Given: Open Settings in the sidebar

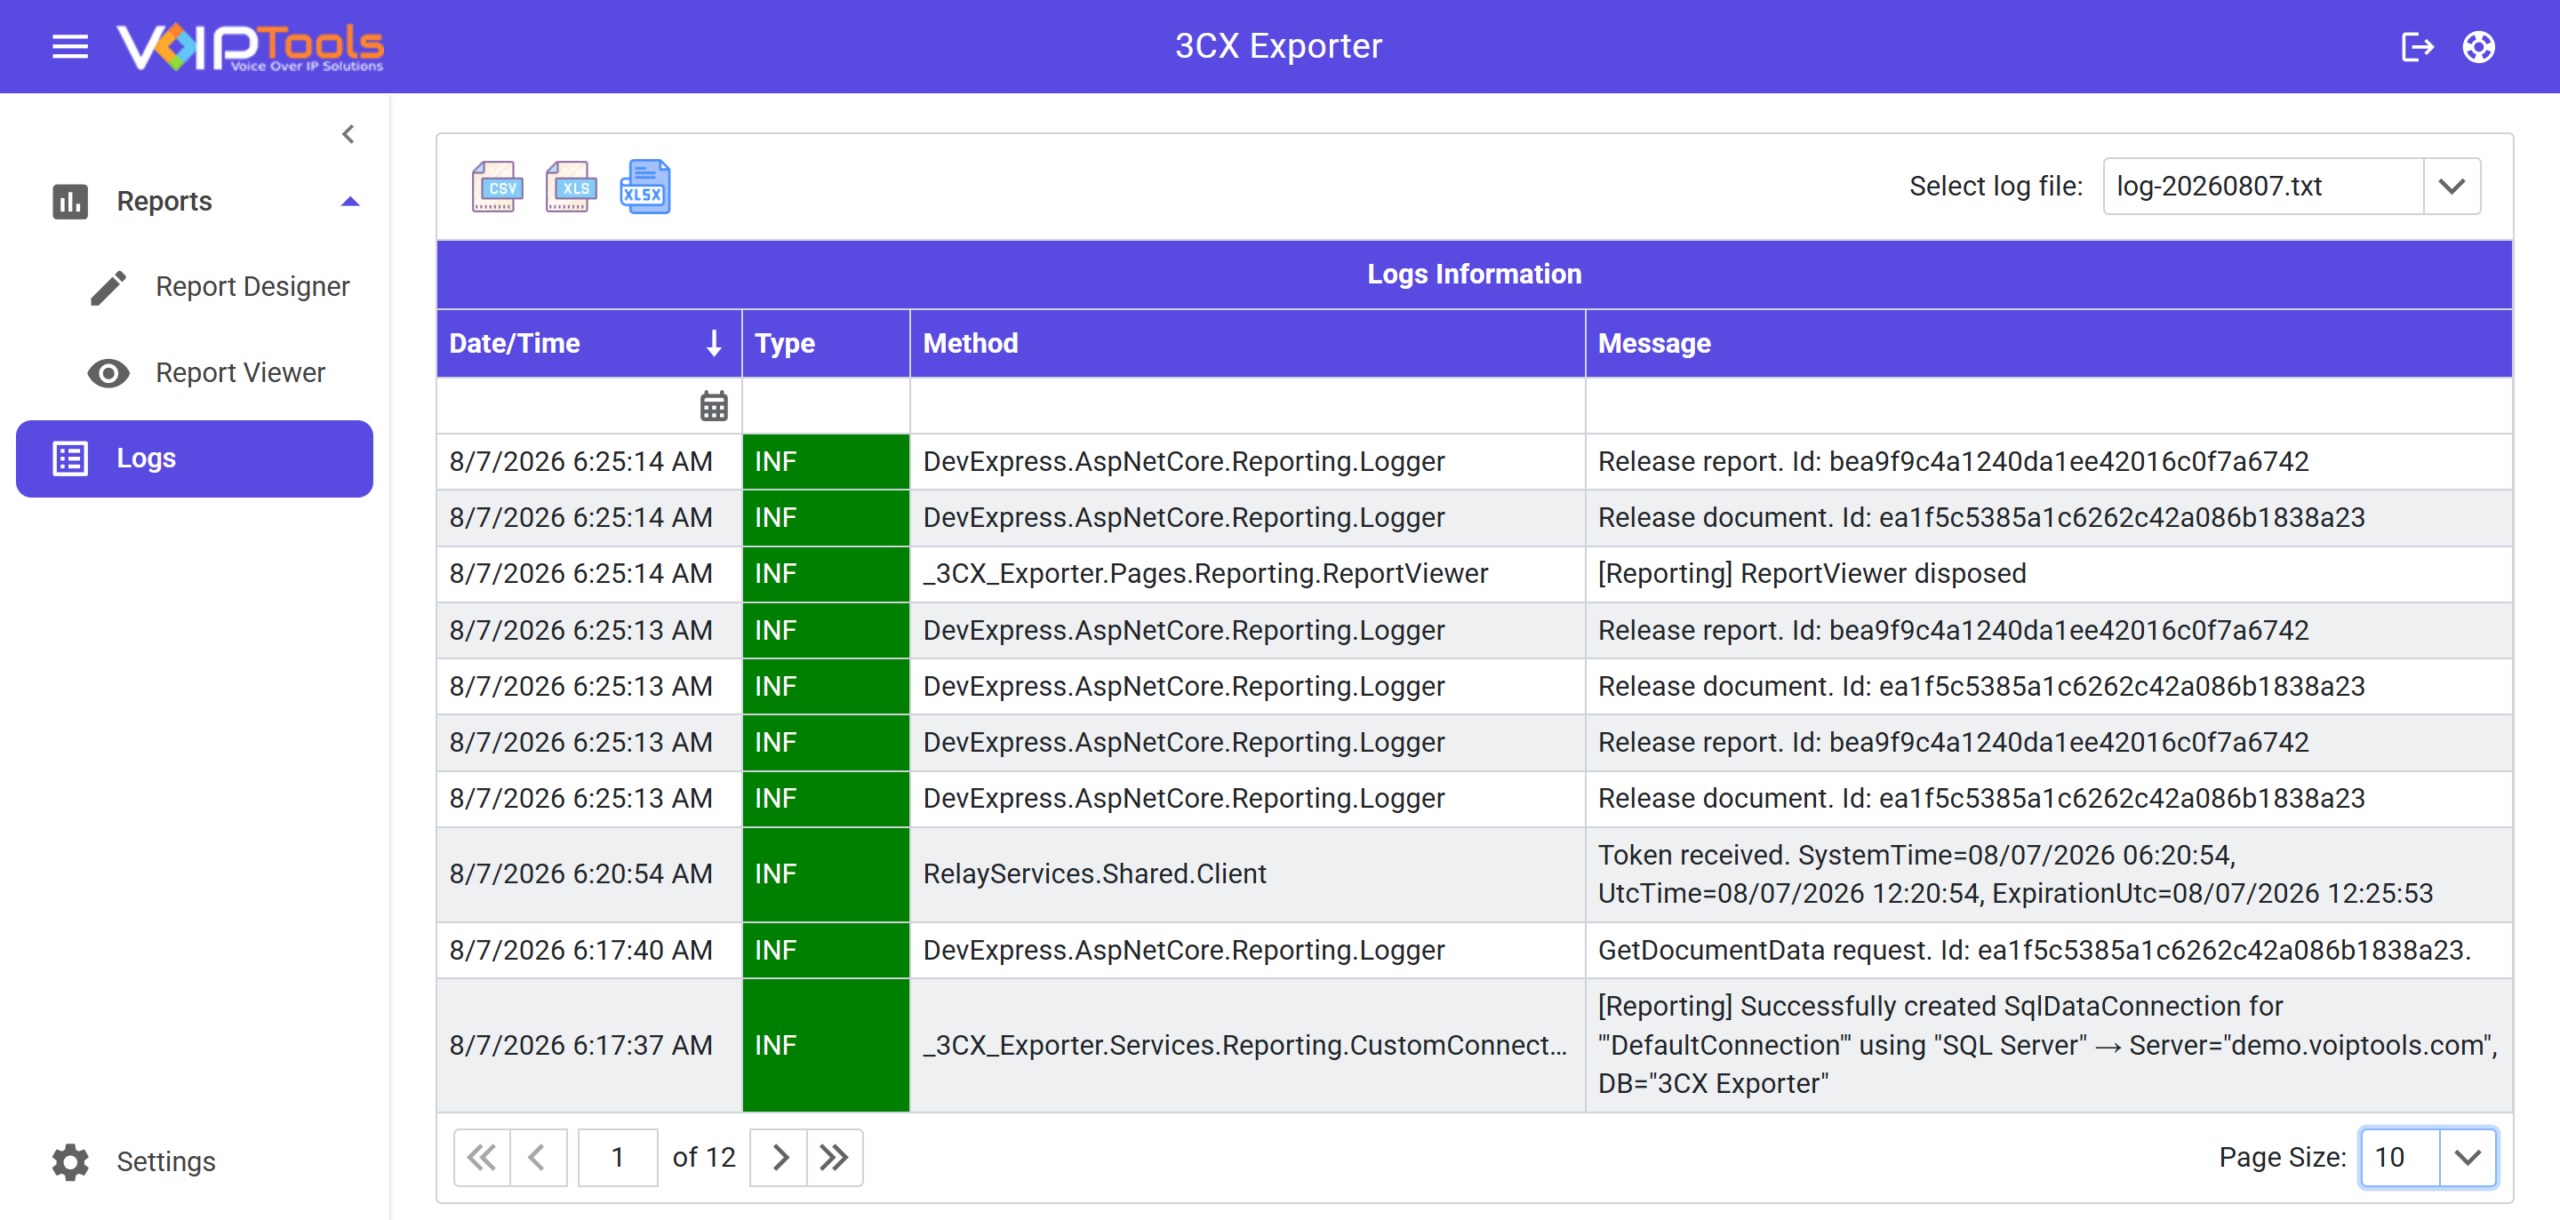Looking at the screenshot, I should pyautogui.click(x=166, y=1162).
